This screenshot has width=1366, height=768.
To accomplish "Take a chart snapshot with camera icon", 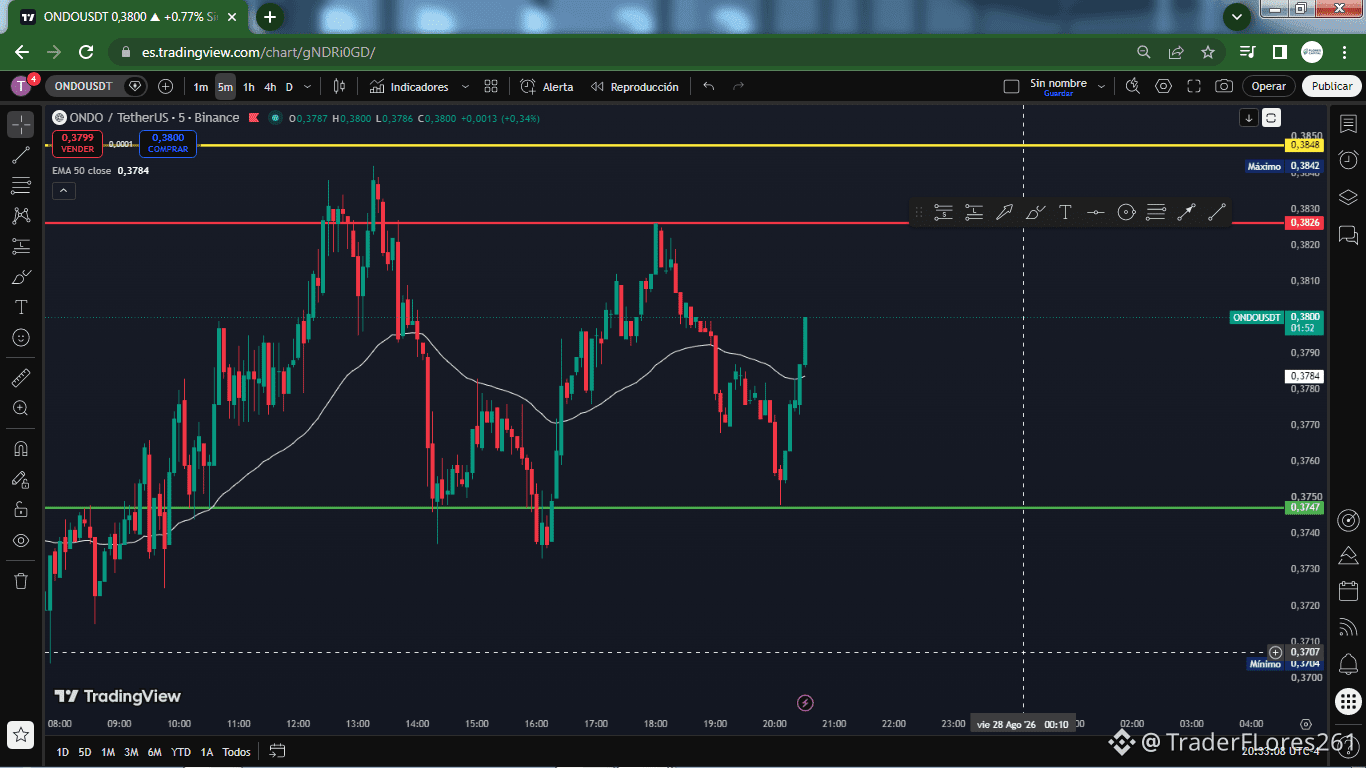I will tap(1224, 87).
